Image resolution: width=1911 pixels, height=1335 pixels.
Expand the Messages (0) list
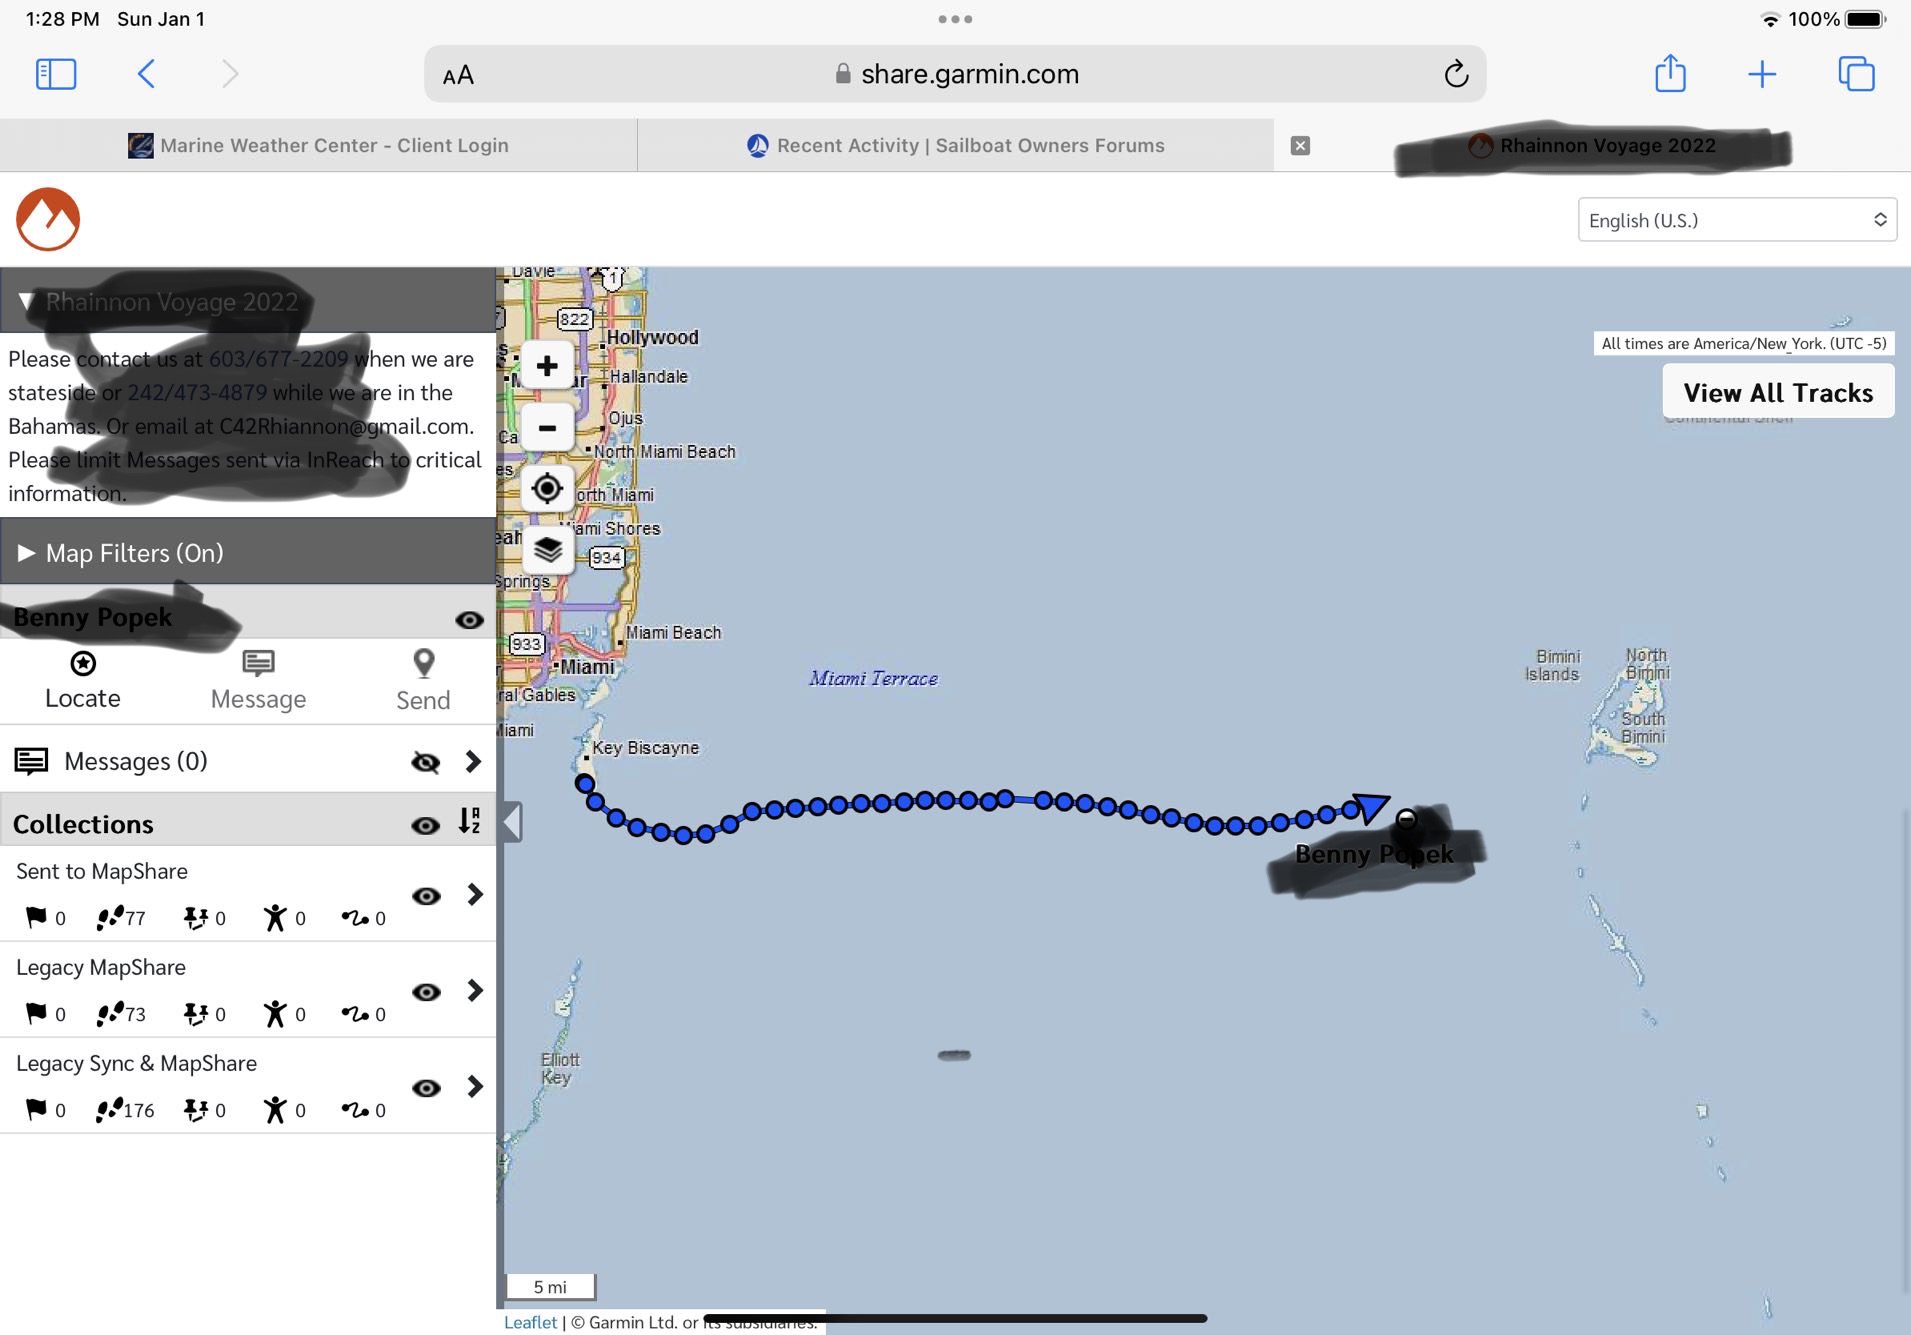click(x=473, y=762)
